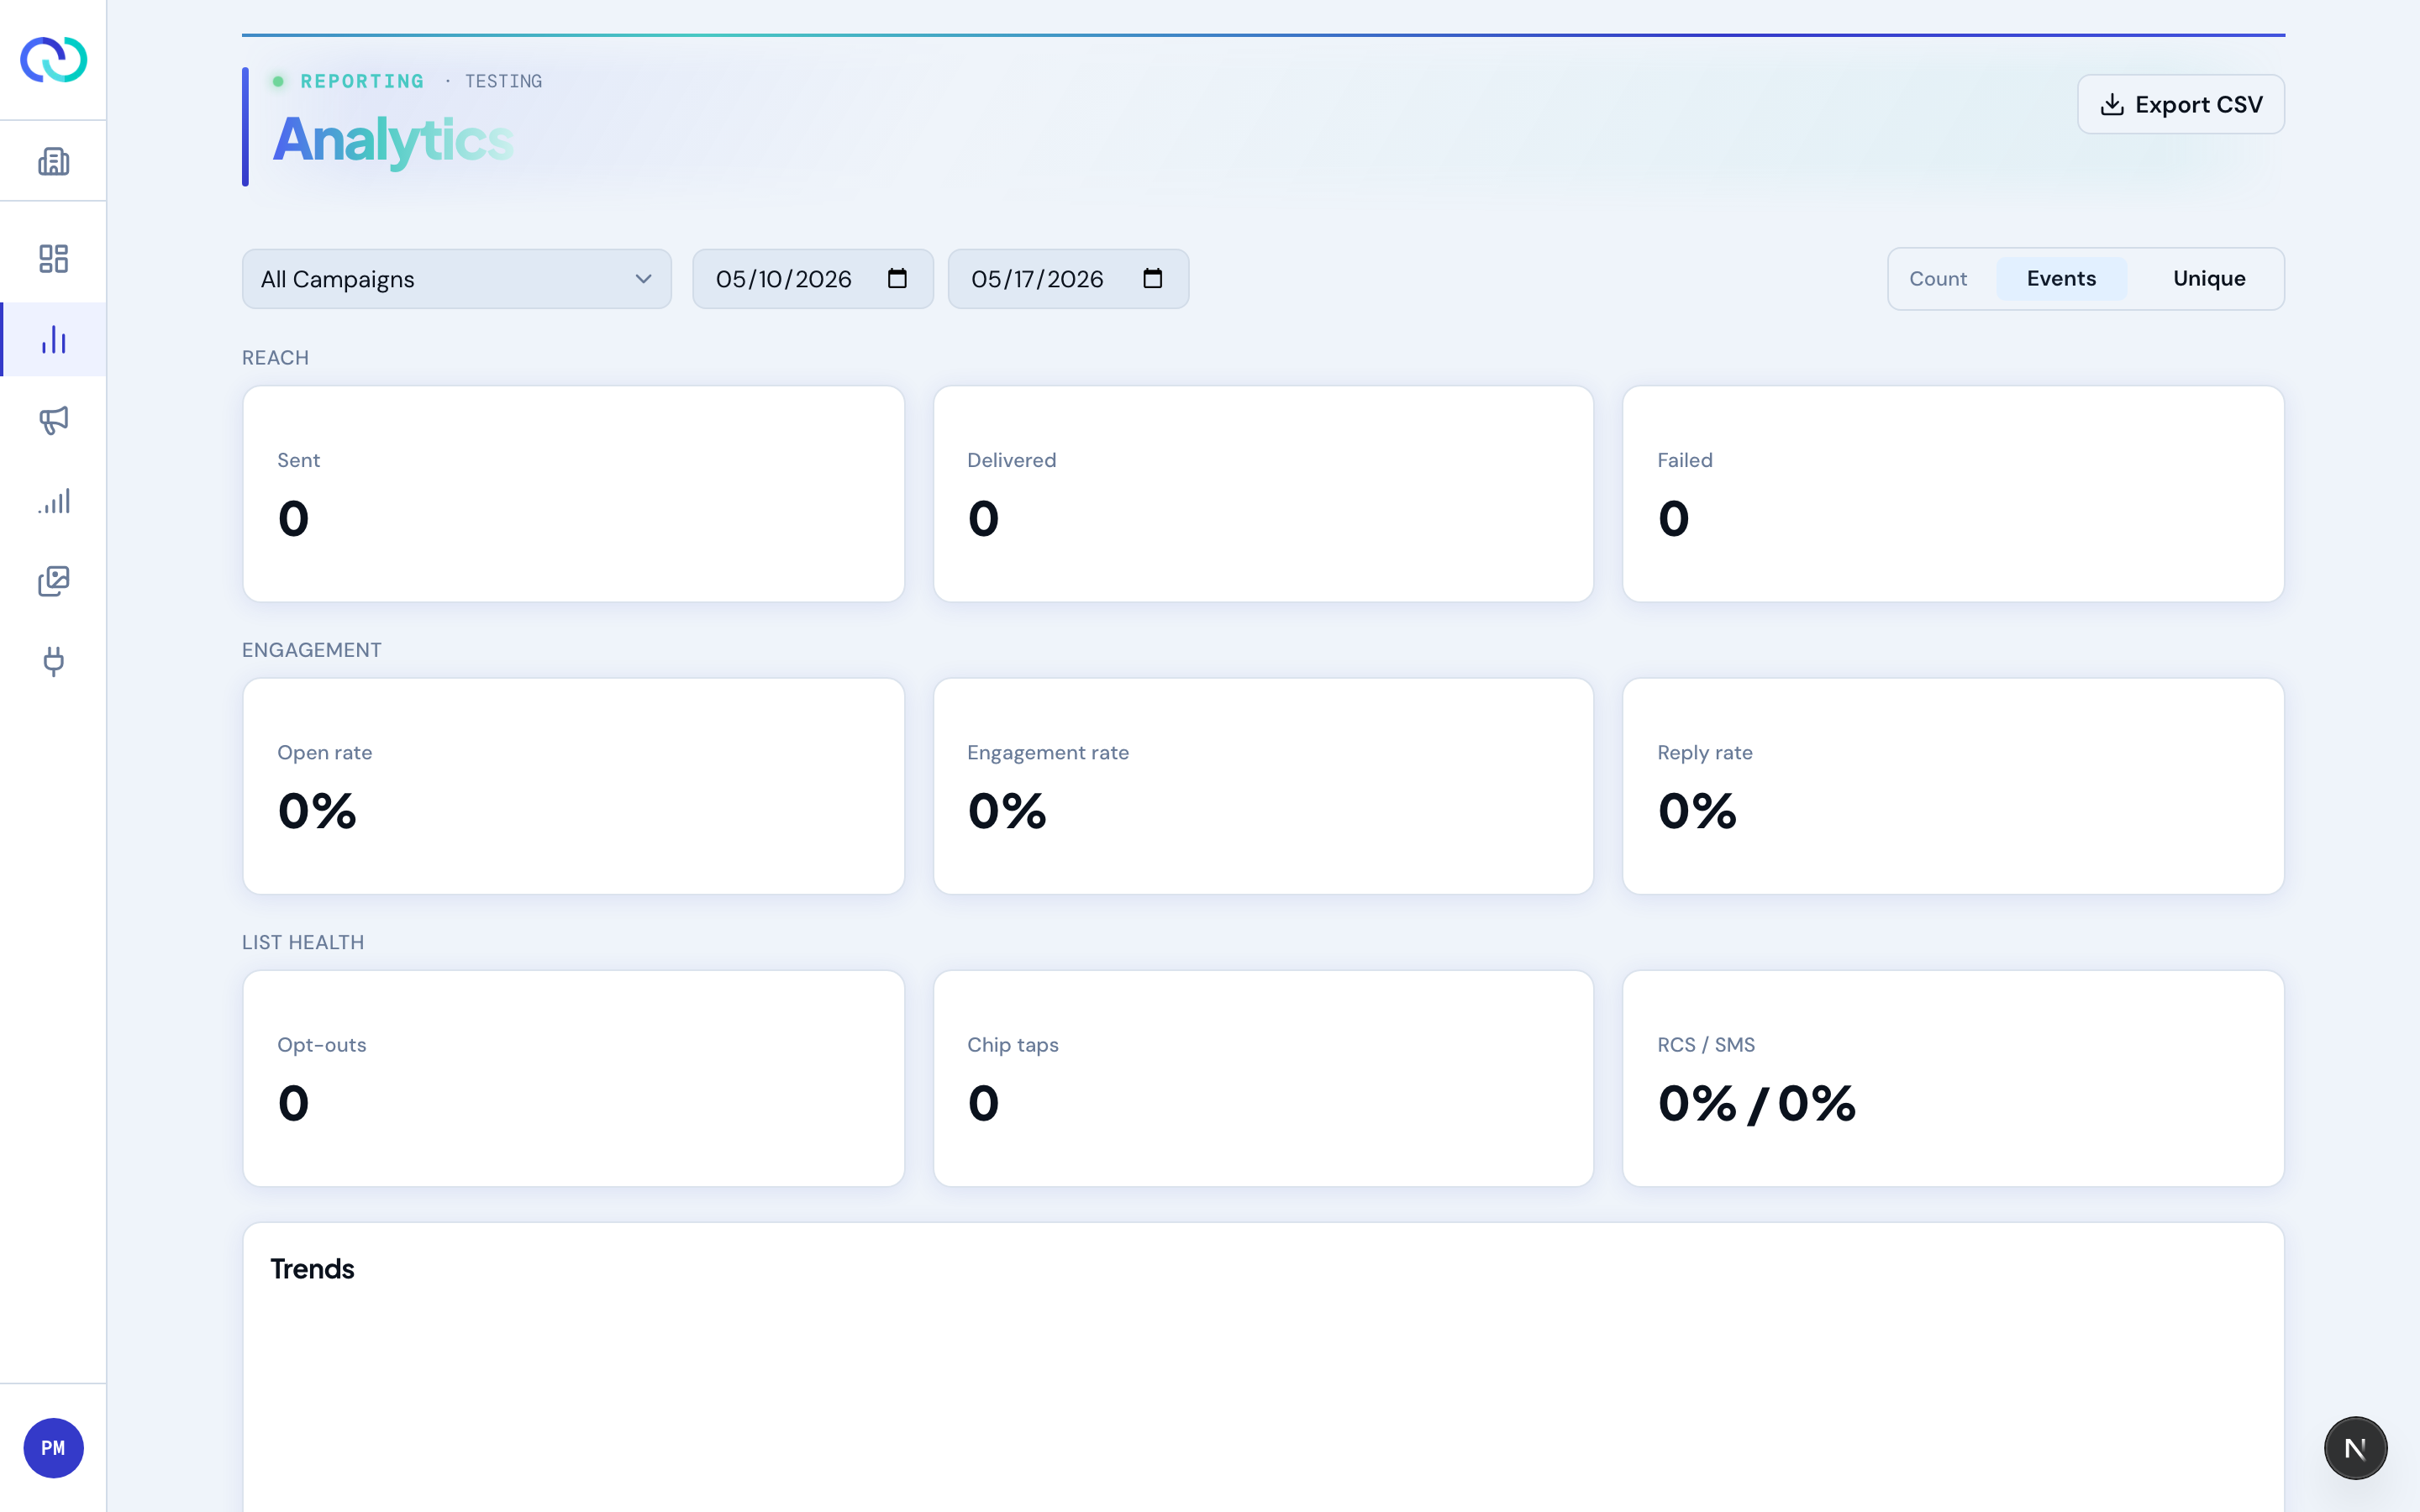The width and height of the screenshot is (2420, 1512).
Task: Click the REPORTING breadcrumb label
Action: coord(362,81)
